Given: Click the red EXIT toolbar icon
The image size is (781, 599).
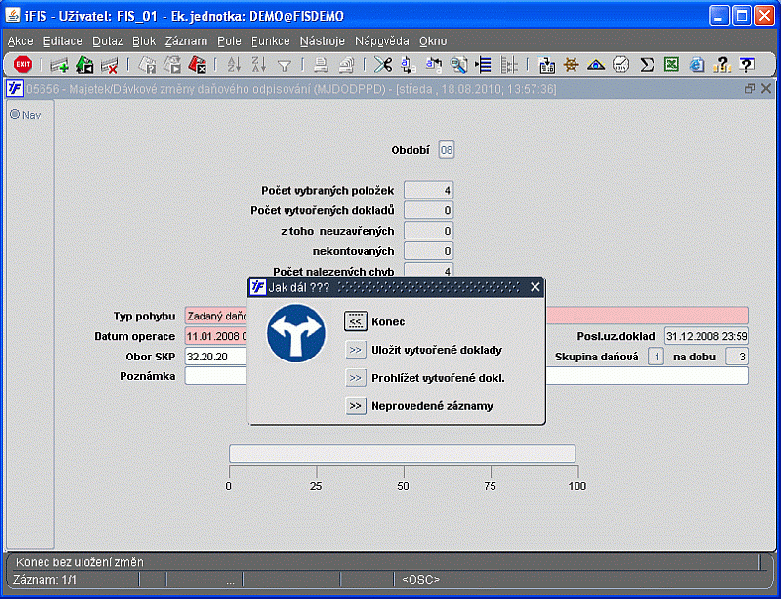Looking at the screenshot, I should [22, 65].
